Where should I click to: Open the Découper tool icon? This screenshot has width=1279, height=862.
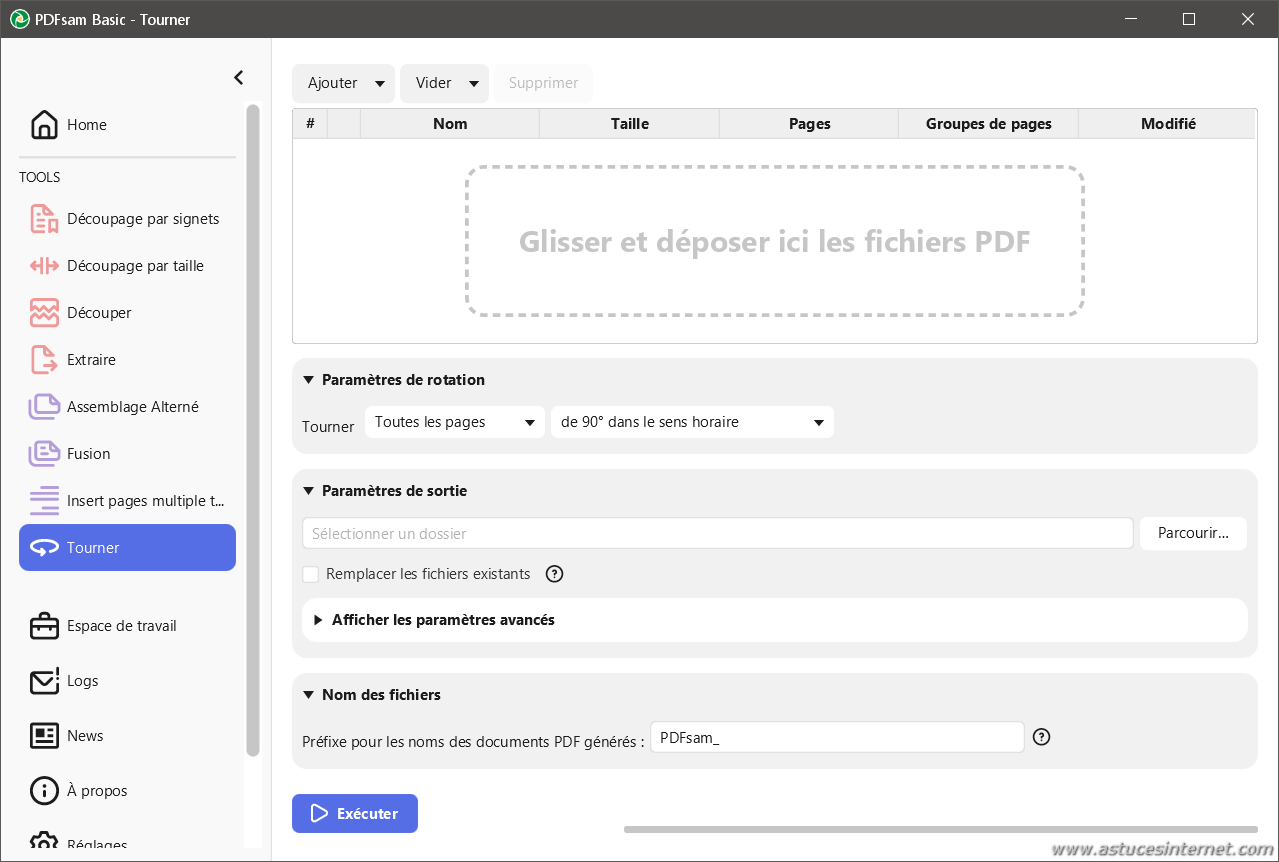coord(44,313)
